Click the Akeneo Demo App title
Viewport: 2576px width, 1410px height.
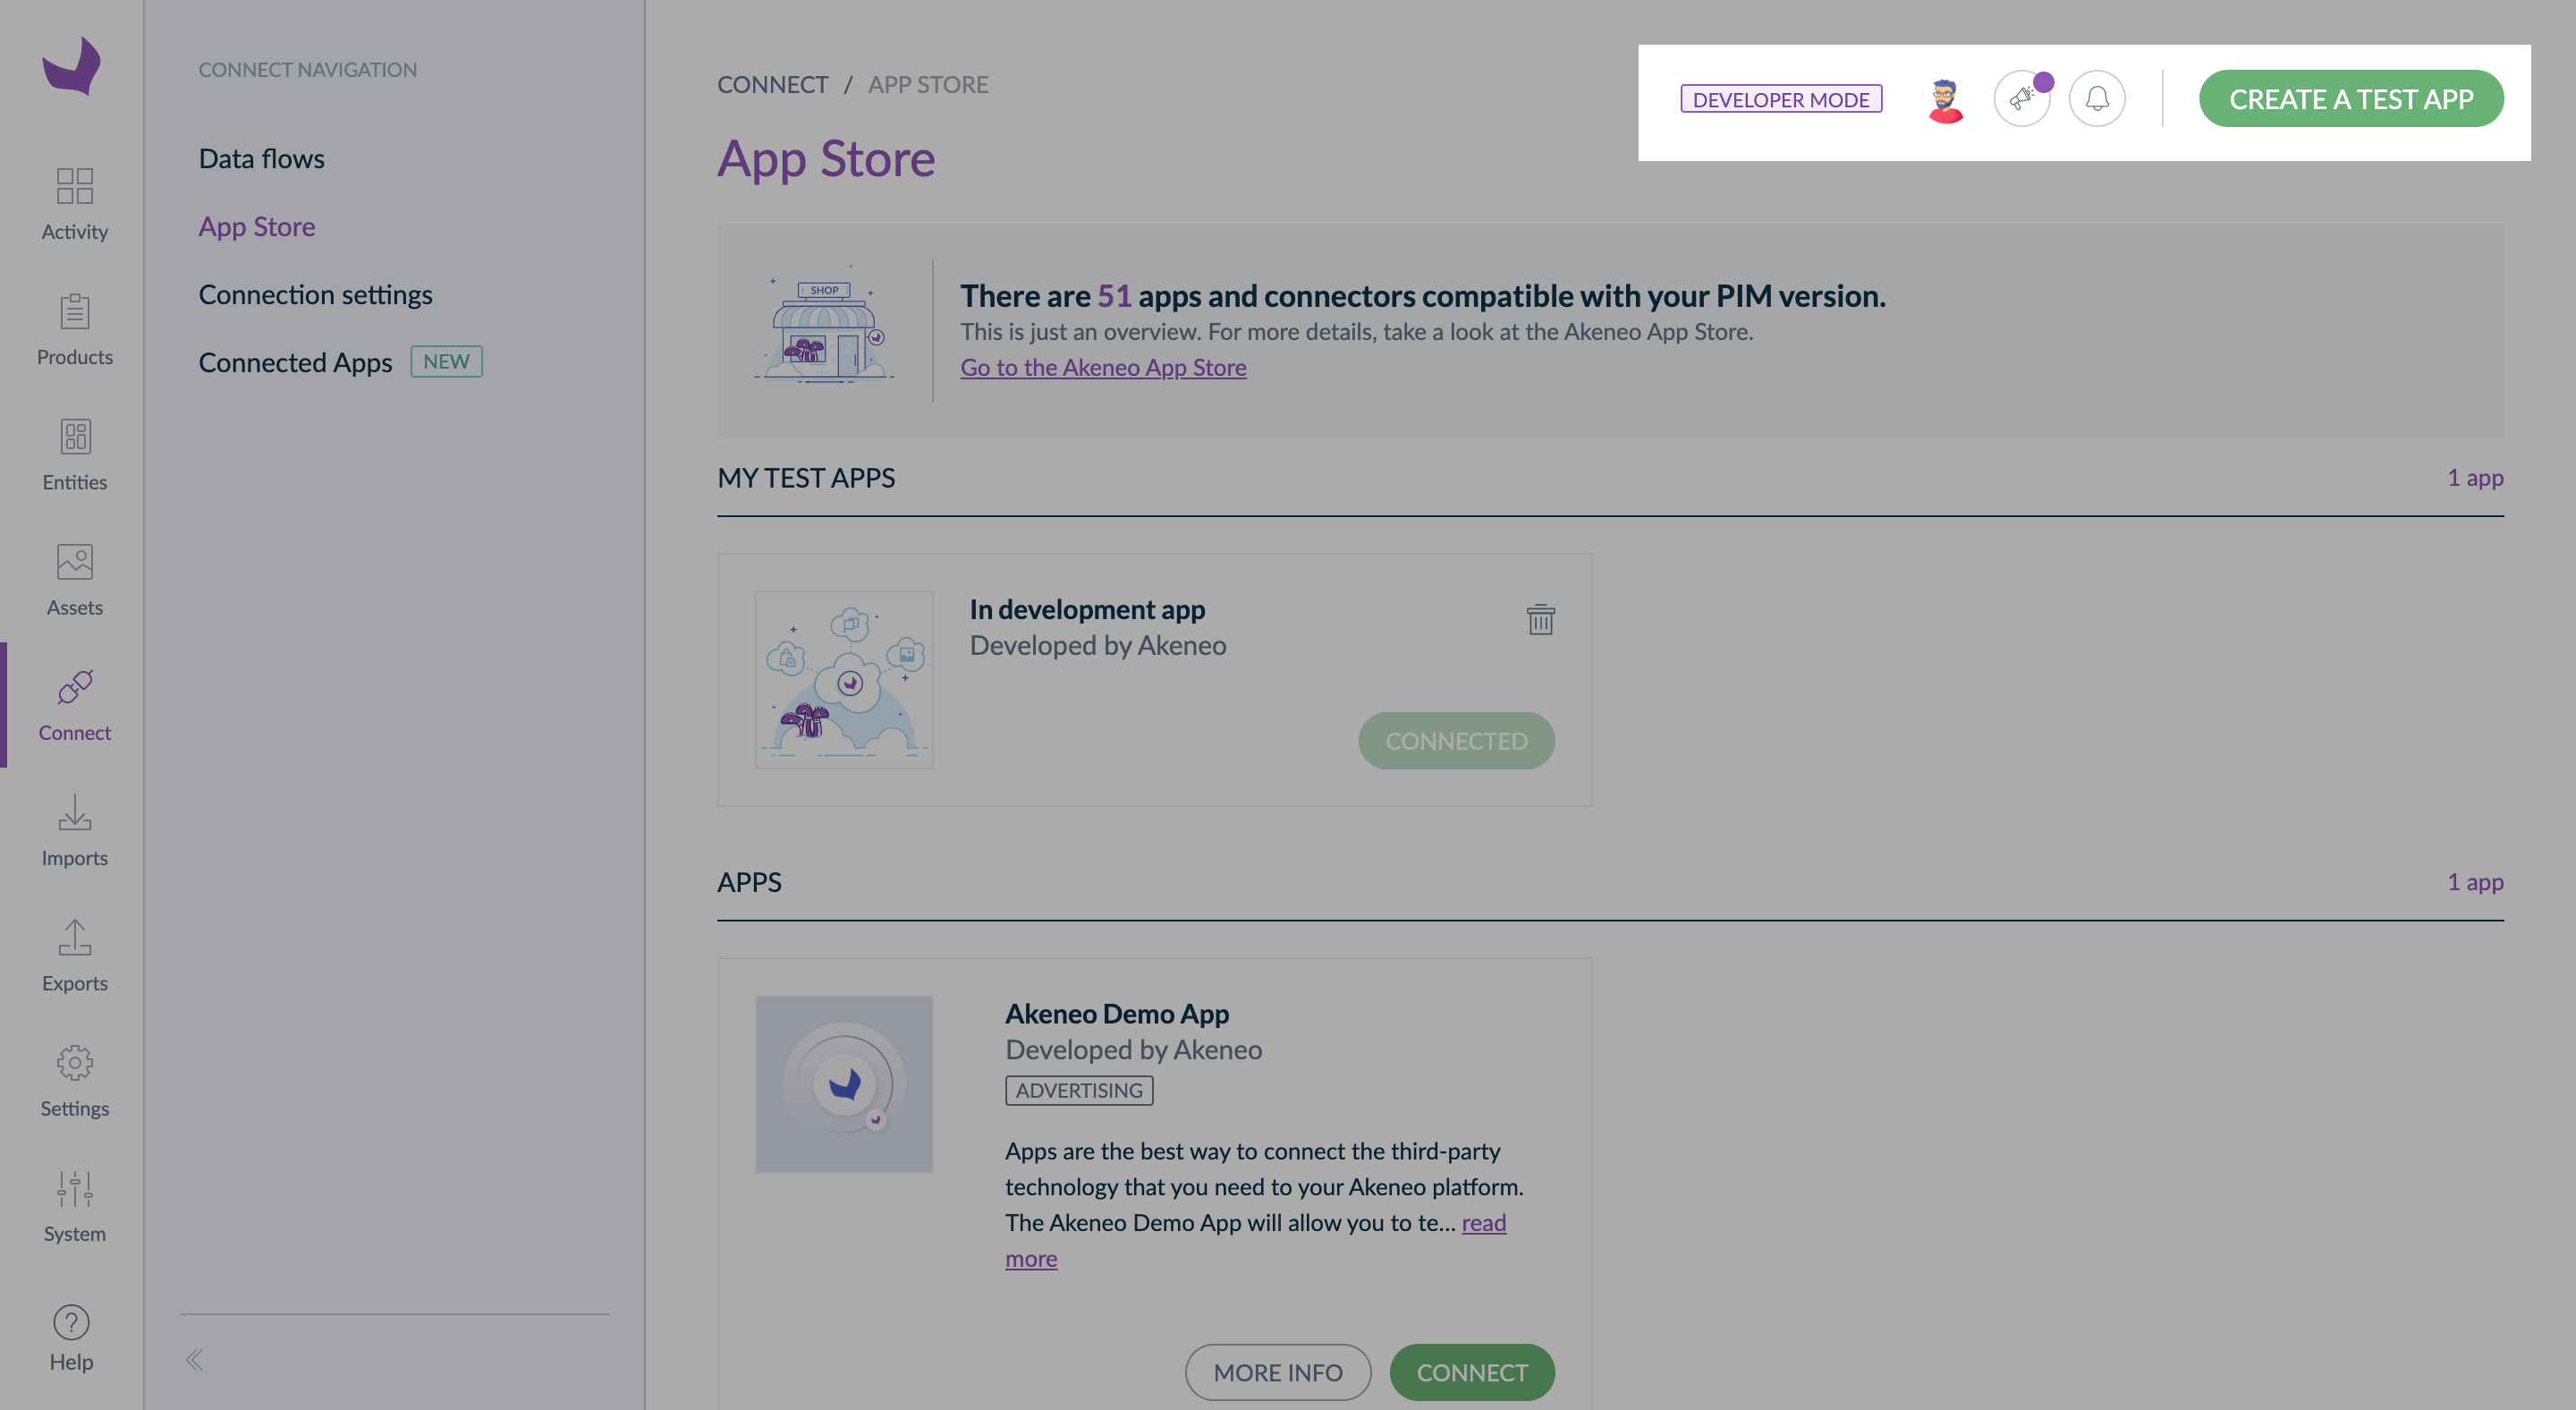(x=1117, y=1013)
